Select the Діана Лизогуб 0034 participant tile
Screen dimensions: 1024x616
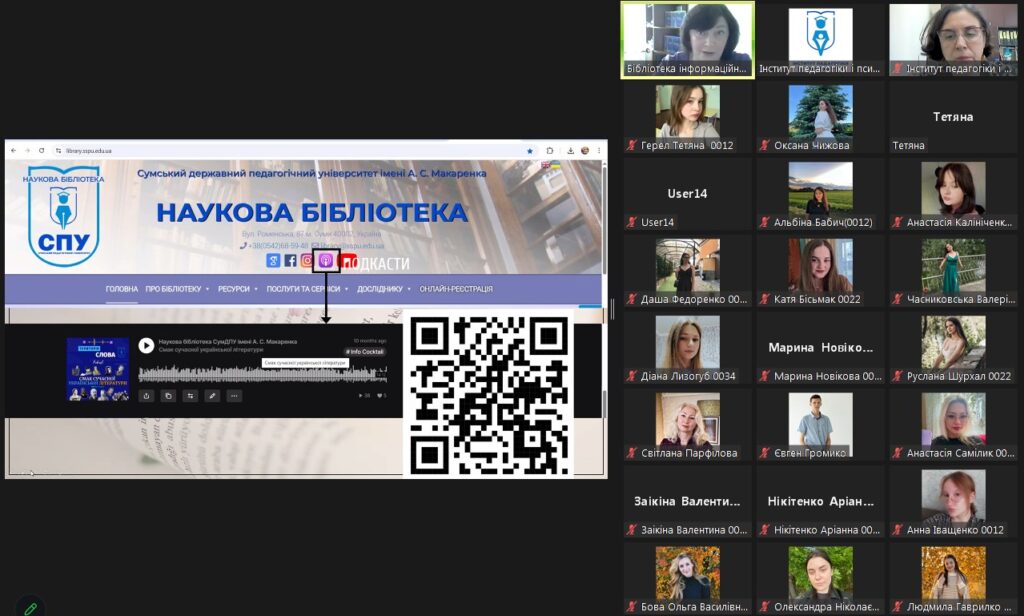tap(687, 349)
